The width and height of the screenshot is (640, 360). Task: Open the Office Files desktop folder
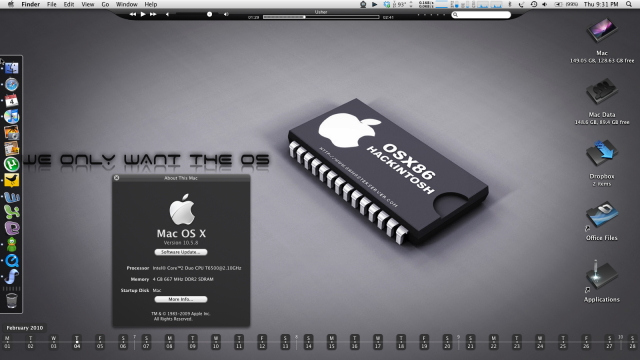click(602, 215)
